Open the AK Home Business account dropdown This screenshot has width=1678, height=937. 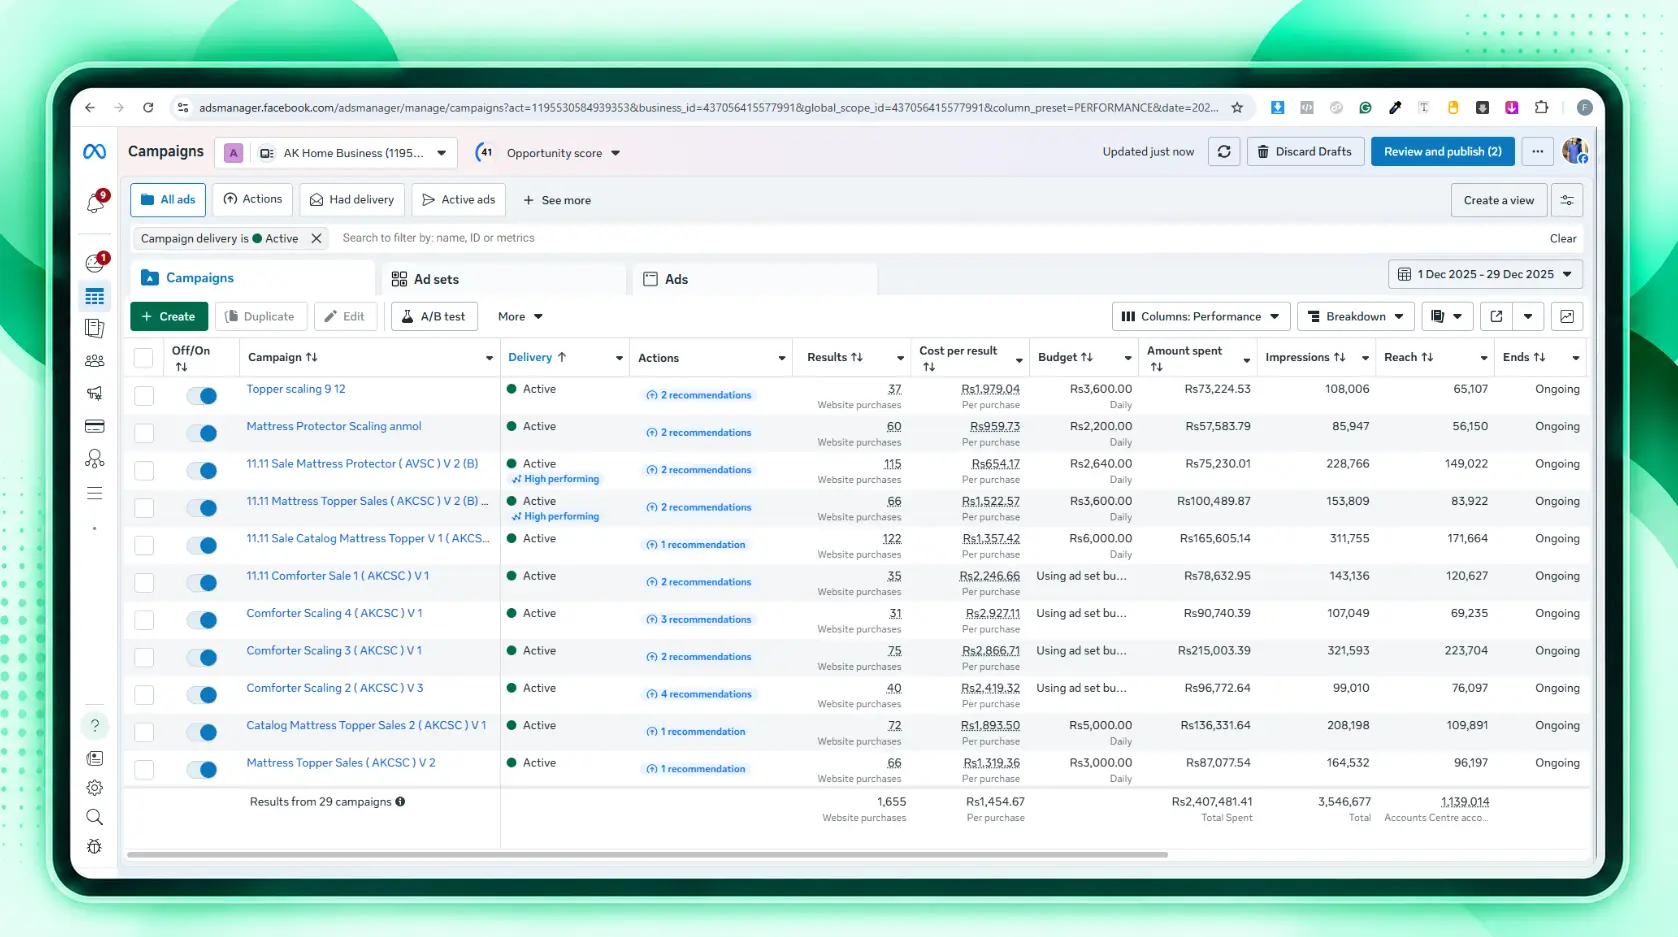(x=353, y=153)
